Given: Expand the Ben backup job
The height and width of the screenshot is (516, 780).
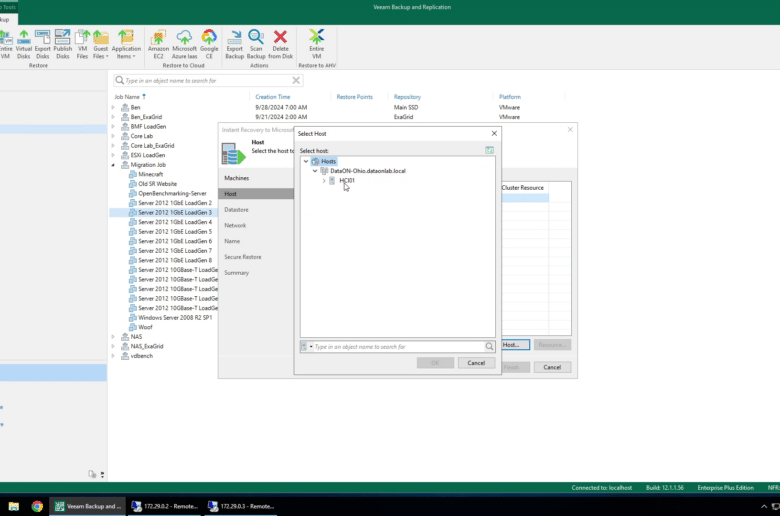Looking at the screenshot, I should (x=113, y=107).
